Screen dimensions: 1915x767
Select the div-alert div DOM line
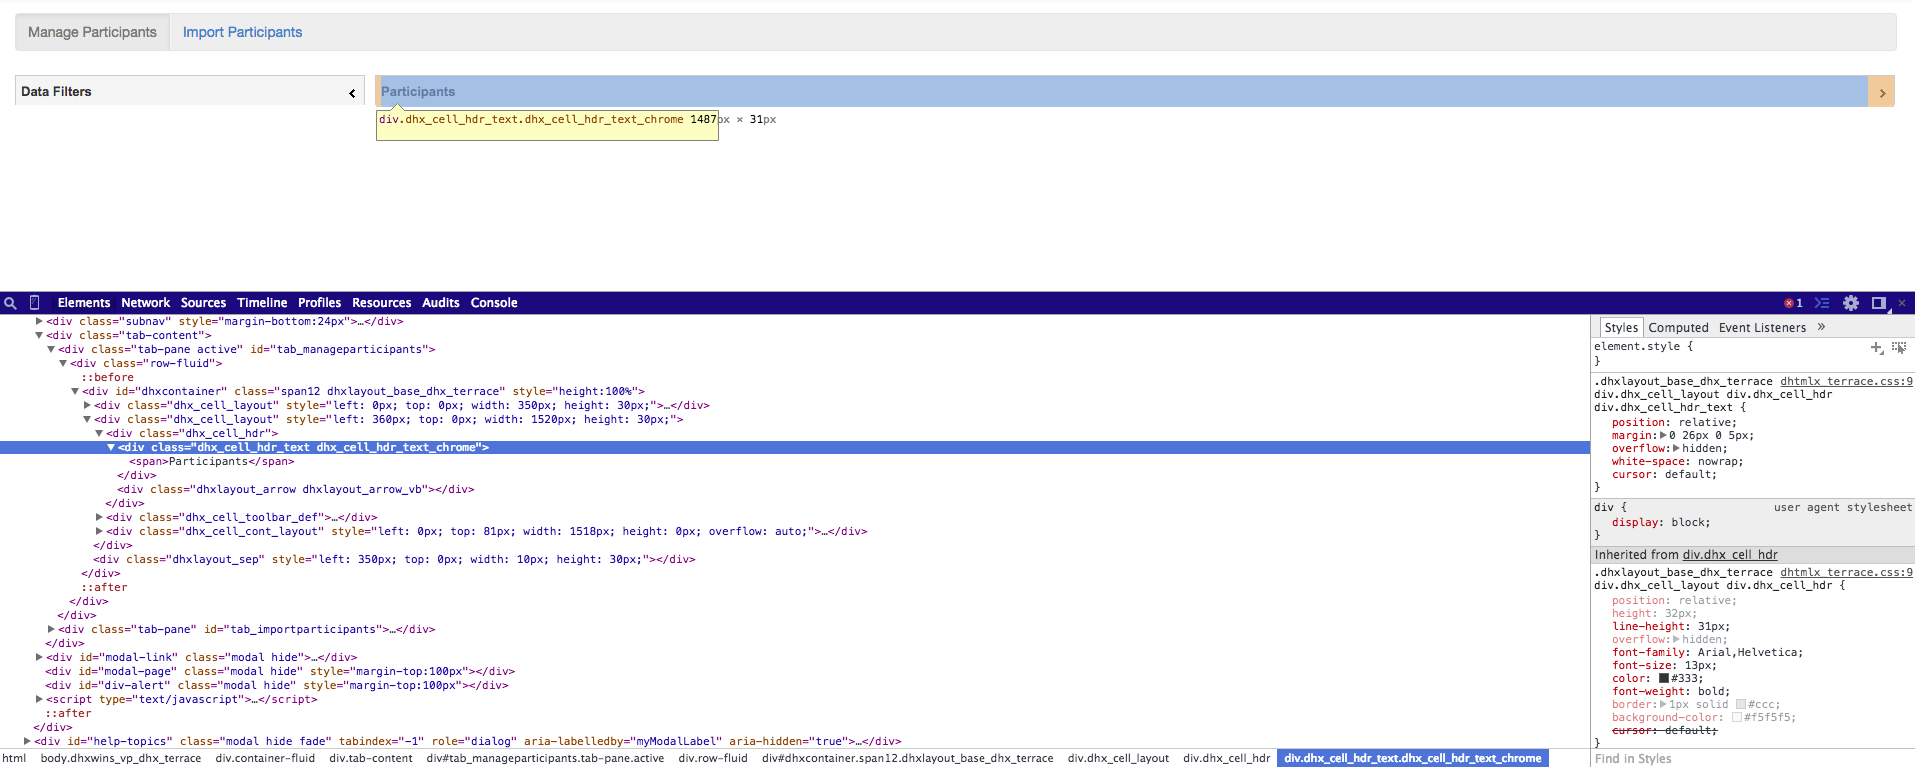(x=277, y=685)
